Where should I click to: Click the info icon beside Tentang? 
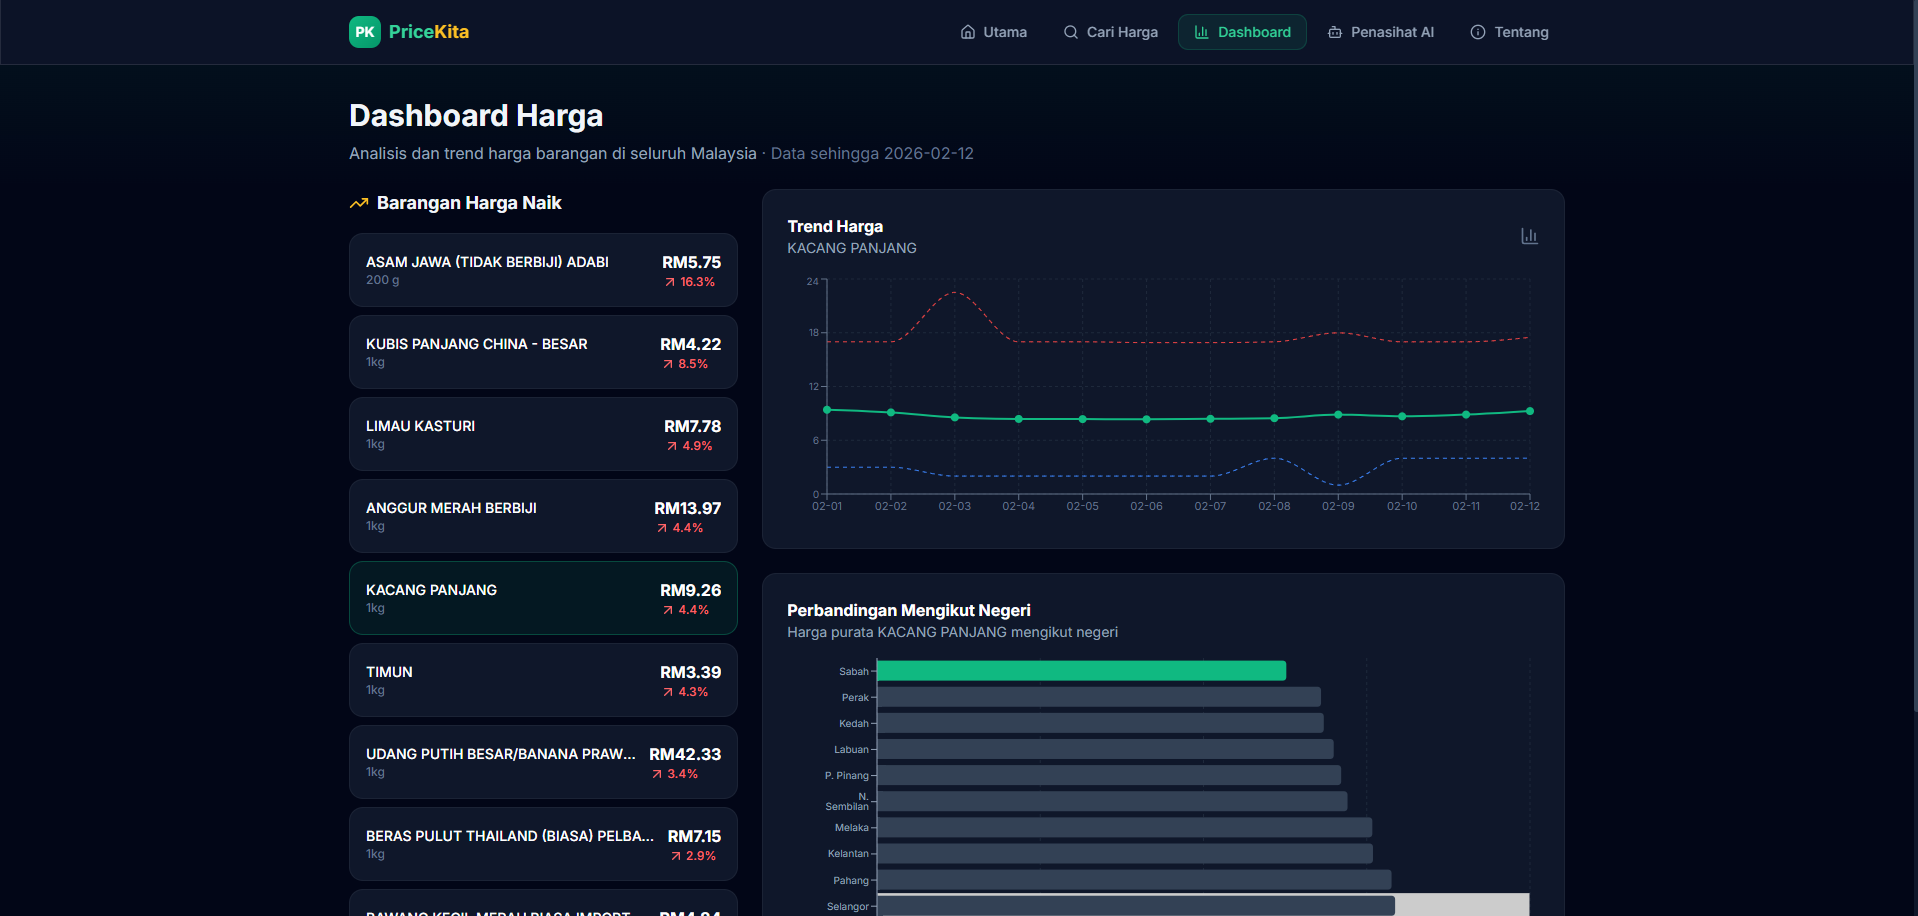coord(1477,32)
